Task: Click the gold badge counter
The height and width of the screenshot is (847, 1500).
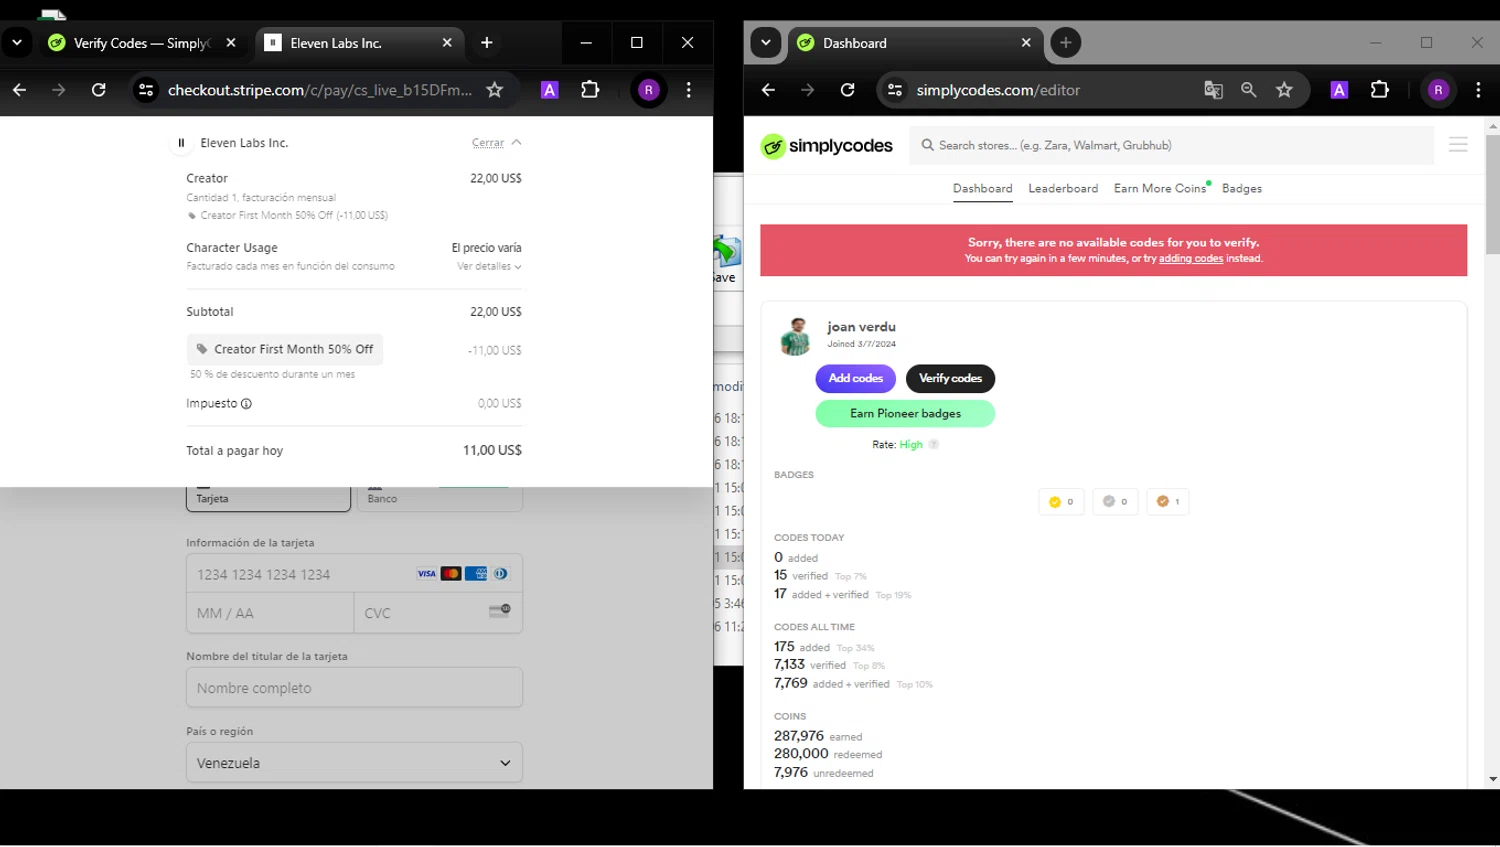Action: tap(1061, 502)
